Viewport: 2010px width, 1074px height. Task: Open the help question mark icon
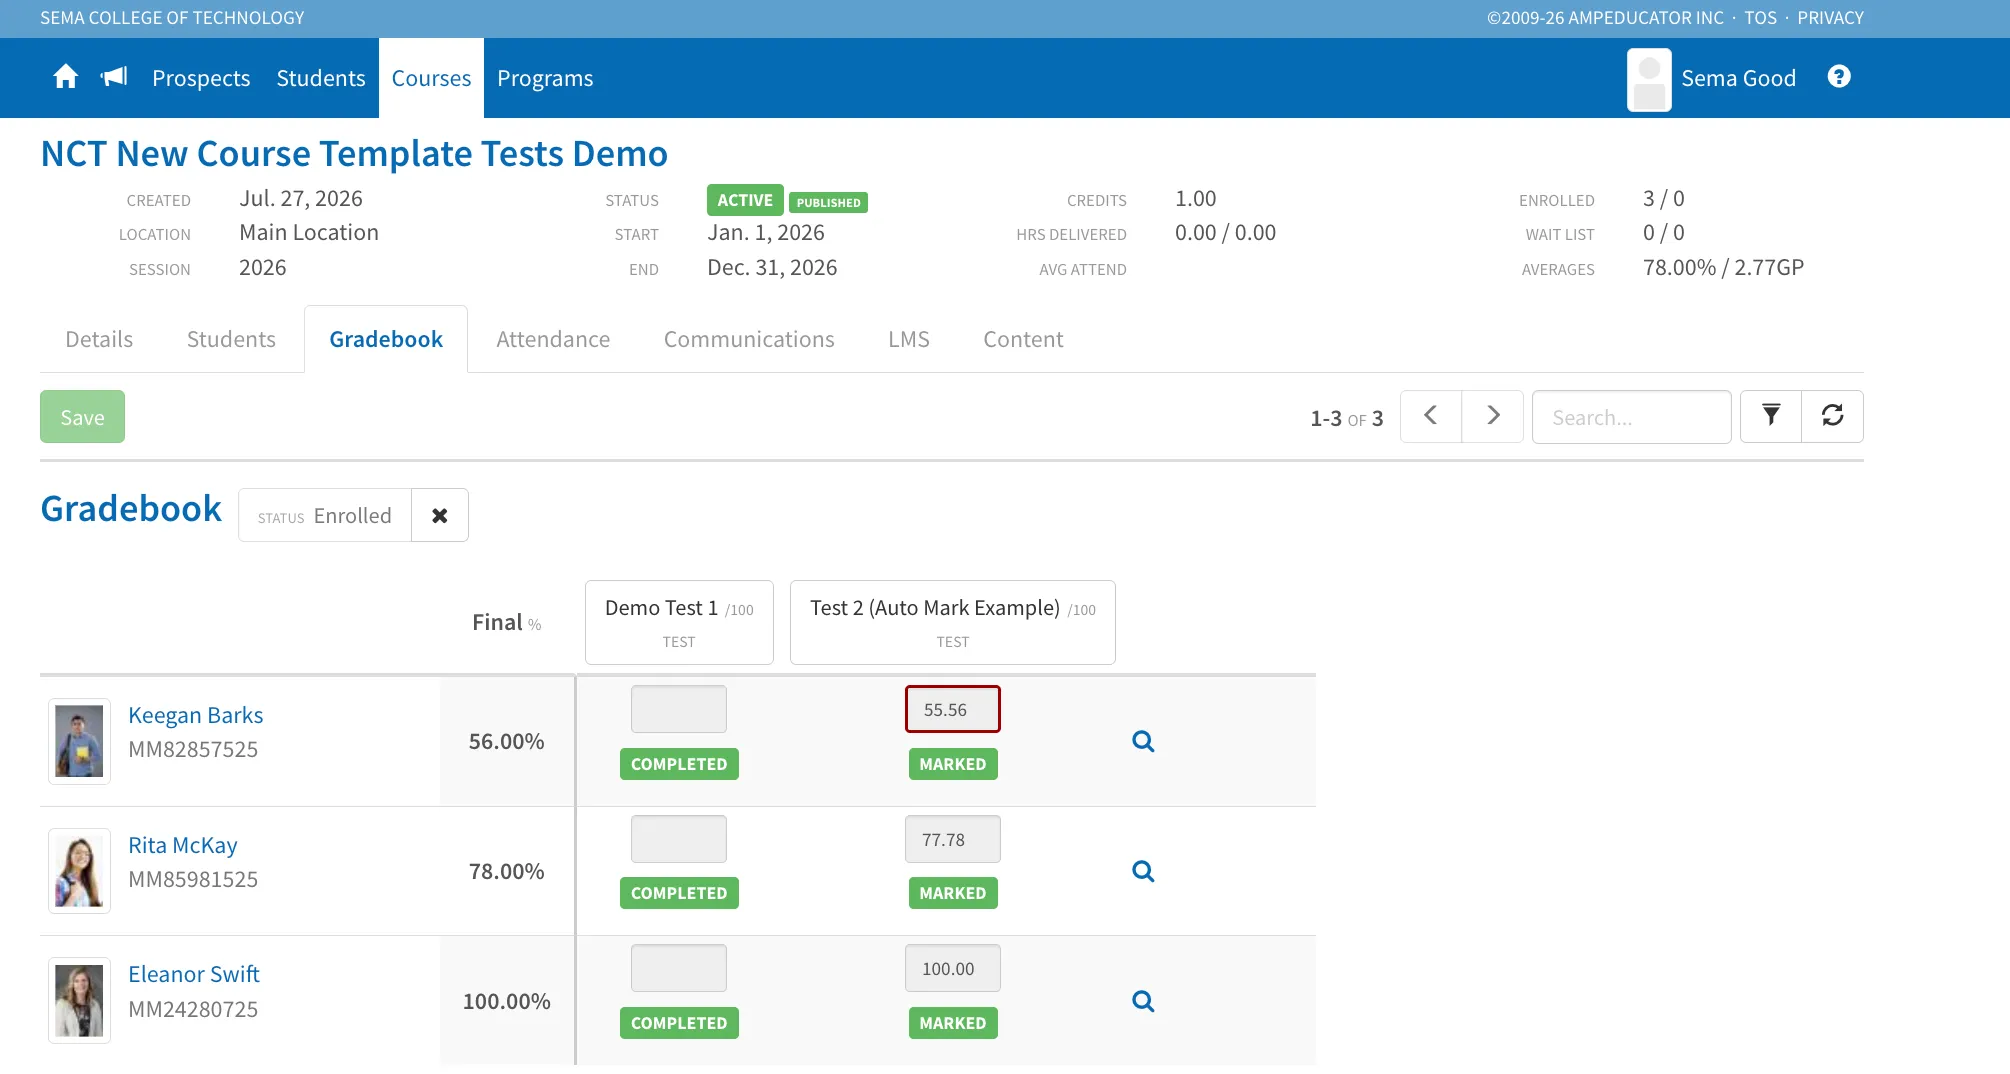[1838, 77]
